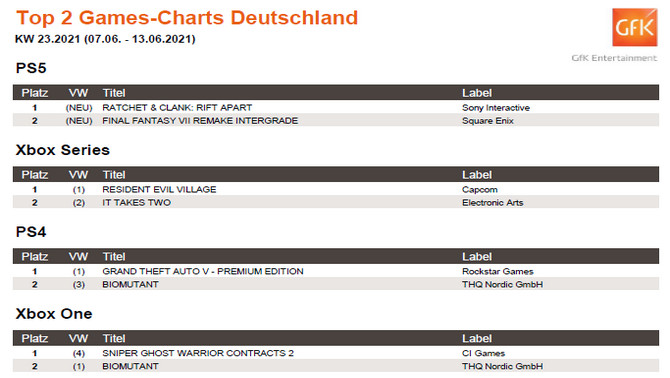Select the PS5 section heading
This screenshot has width=670, height=378.
(31, 68)
